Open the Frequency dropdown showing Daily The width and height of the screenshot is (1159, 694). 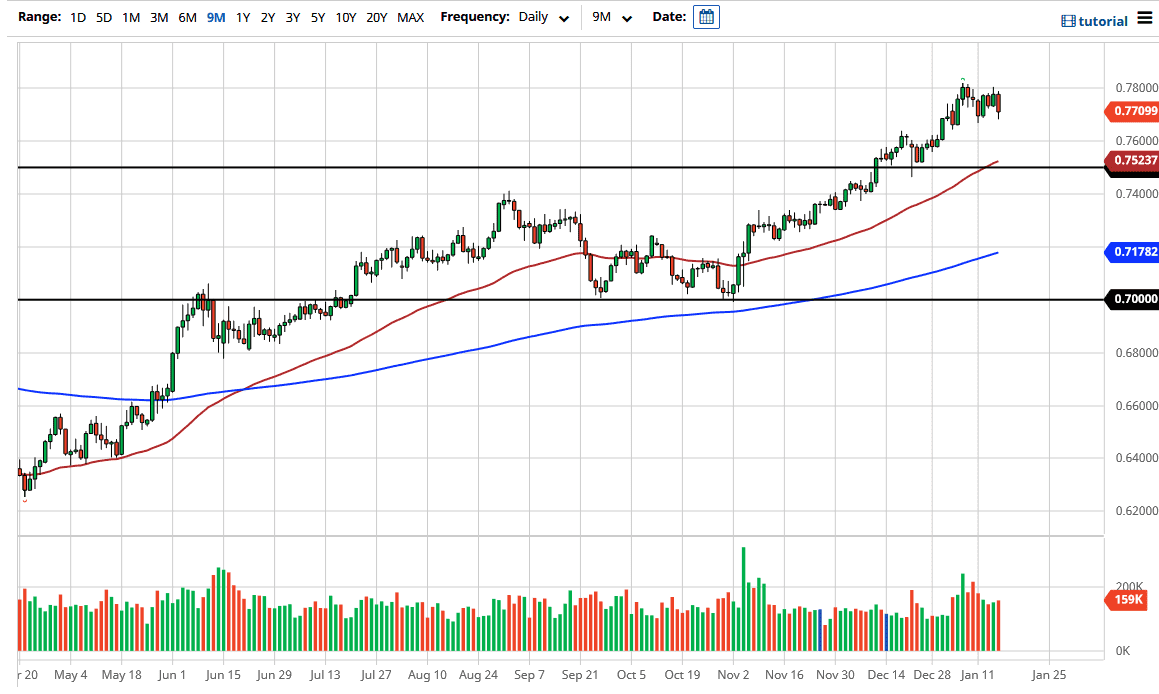pyautogui.click(x=535, y=17)
